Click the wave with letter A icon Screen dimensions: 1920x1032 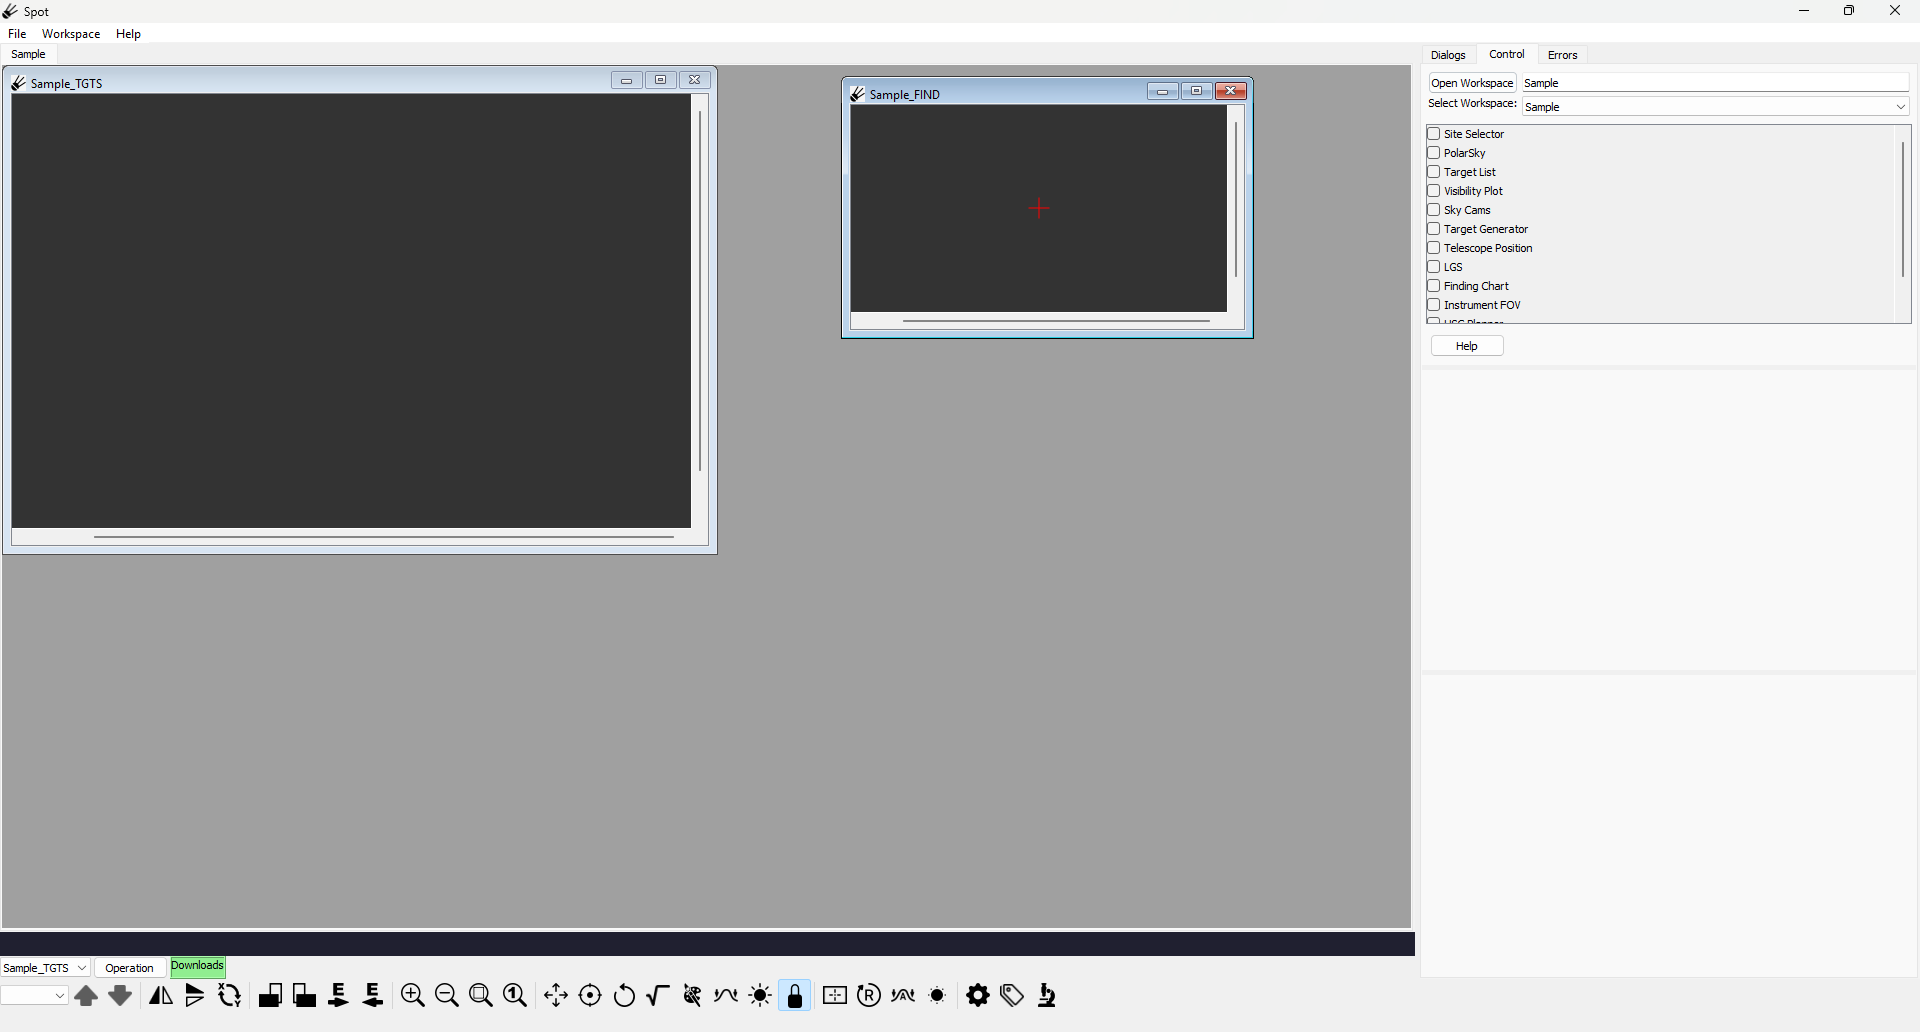coord(904,996)
